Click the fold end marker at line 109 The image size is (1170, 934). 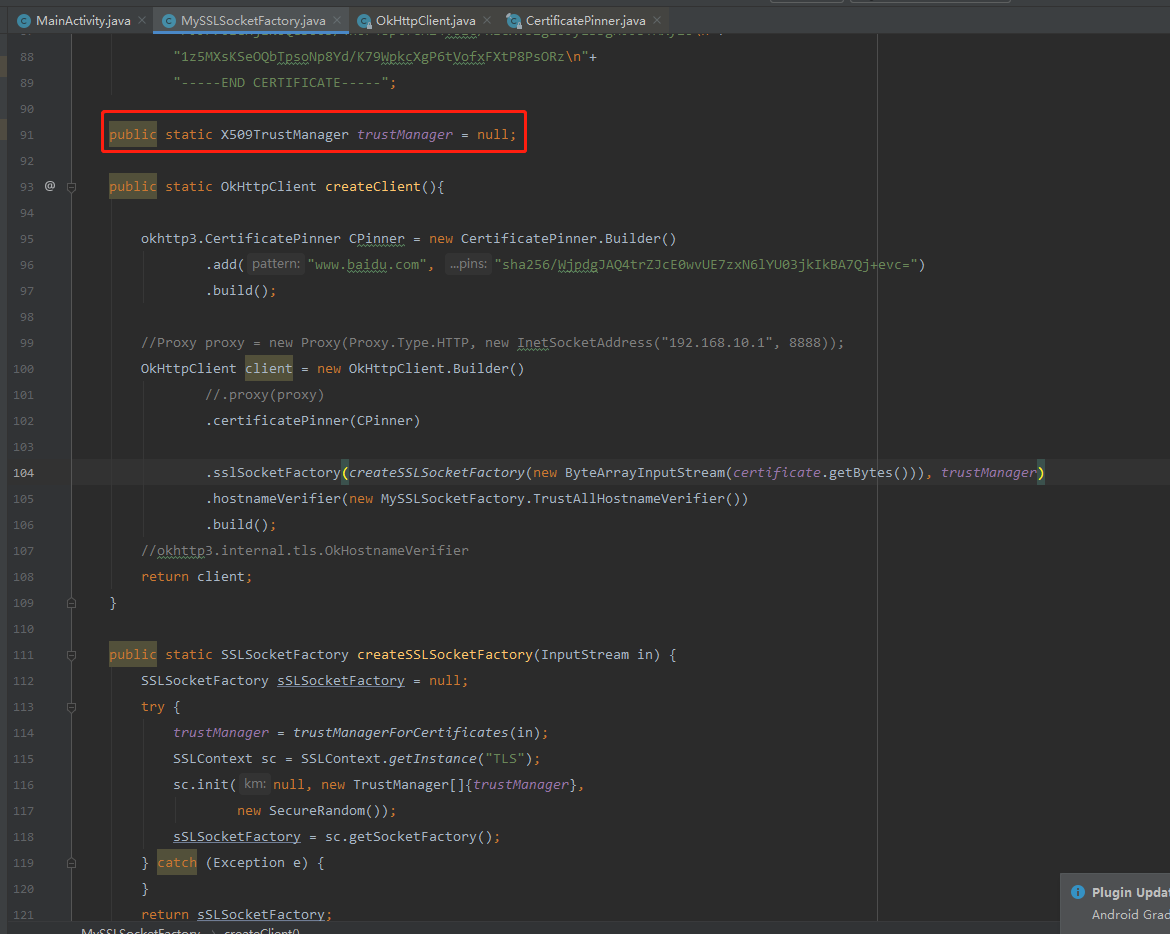pyautogui.click(x=72, y=603)
